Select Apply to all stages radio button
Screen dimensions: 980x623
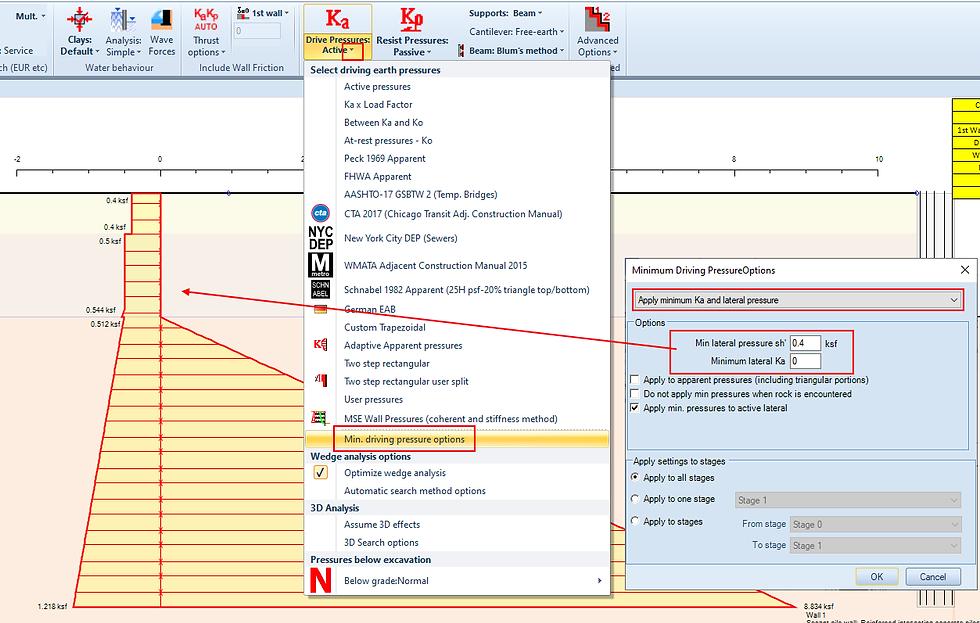coord(635,477)
